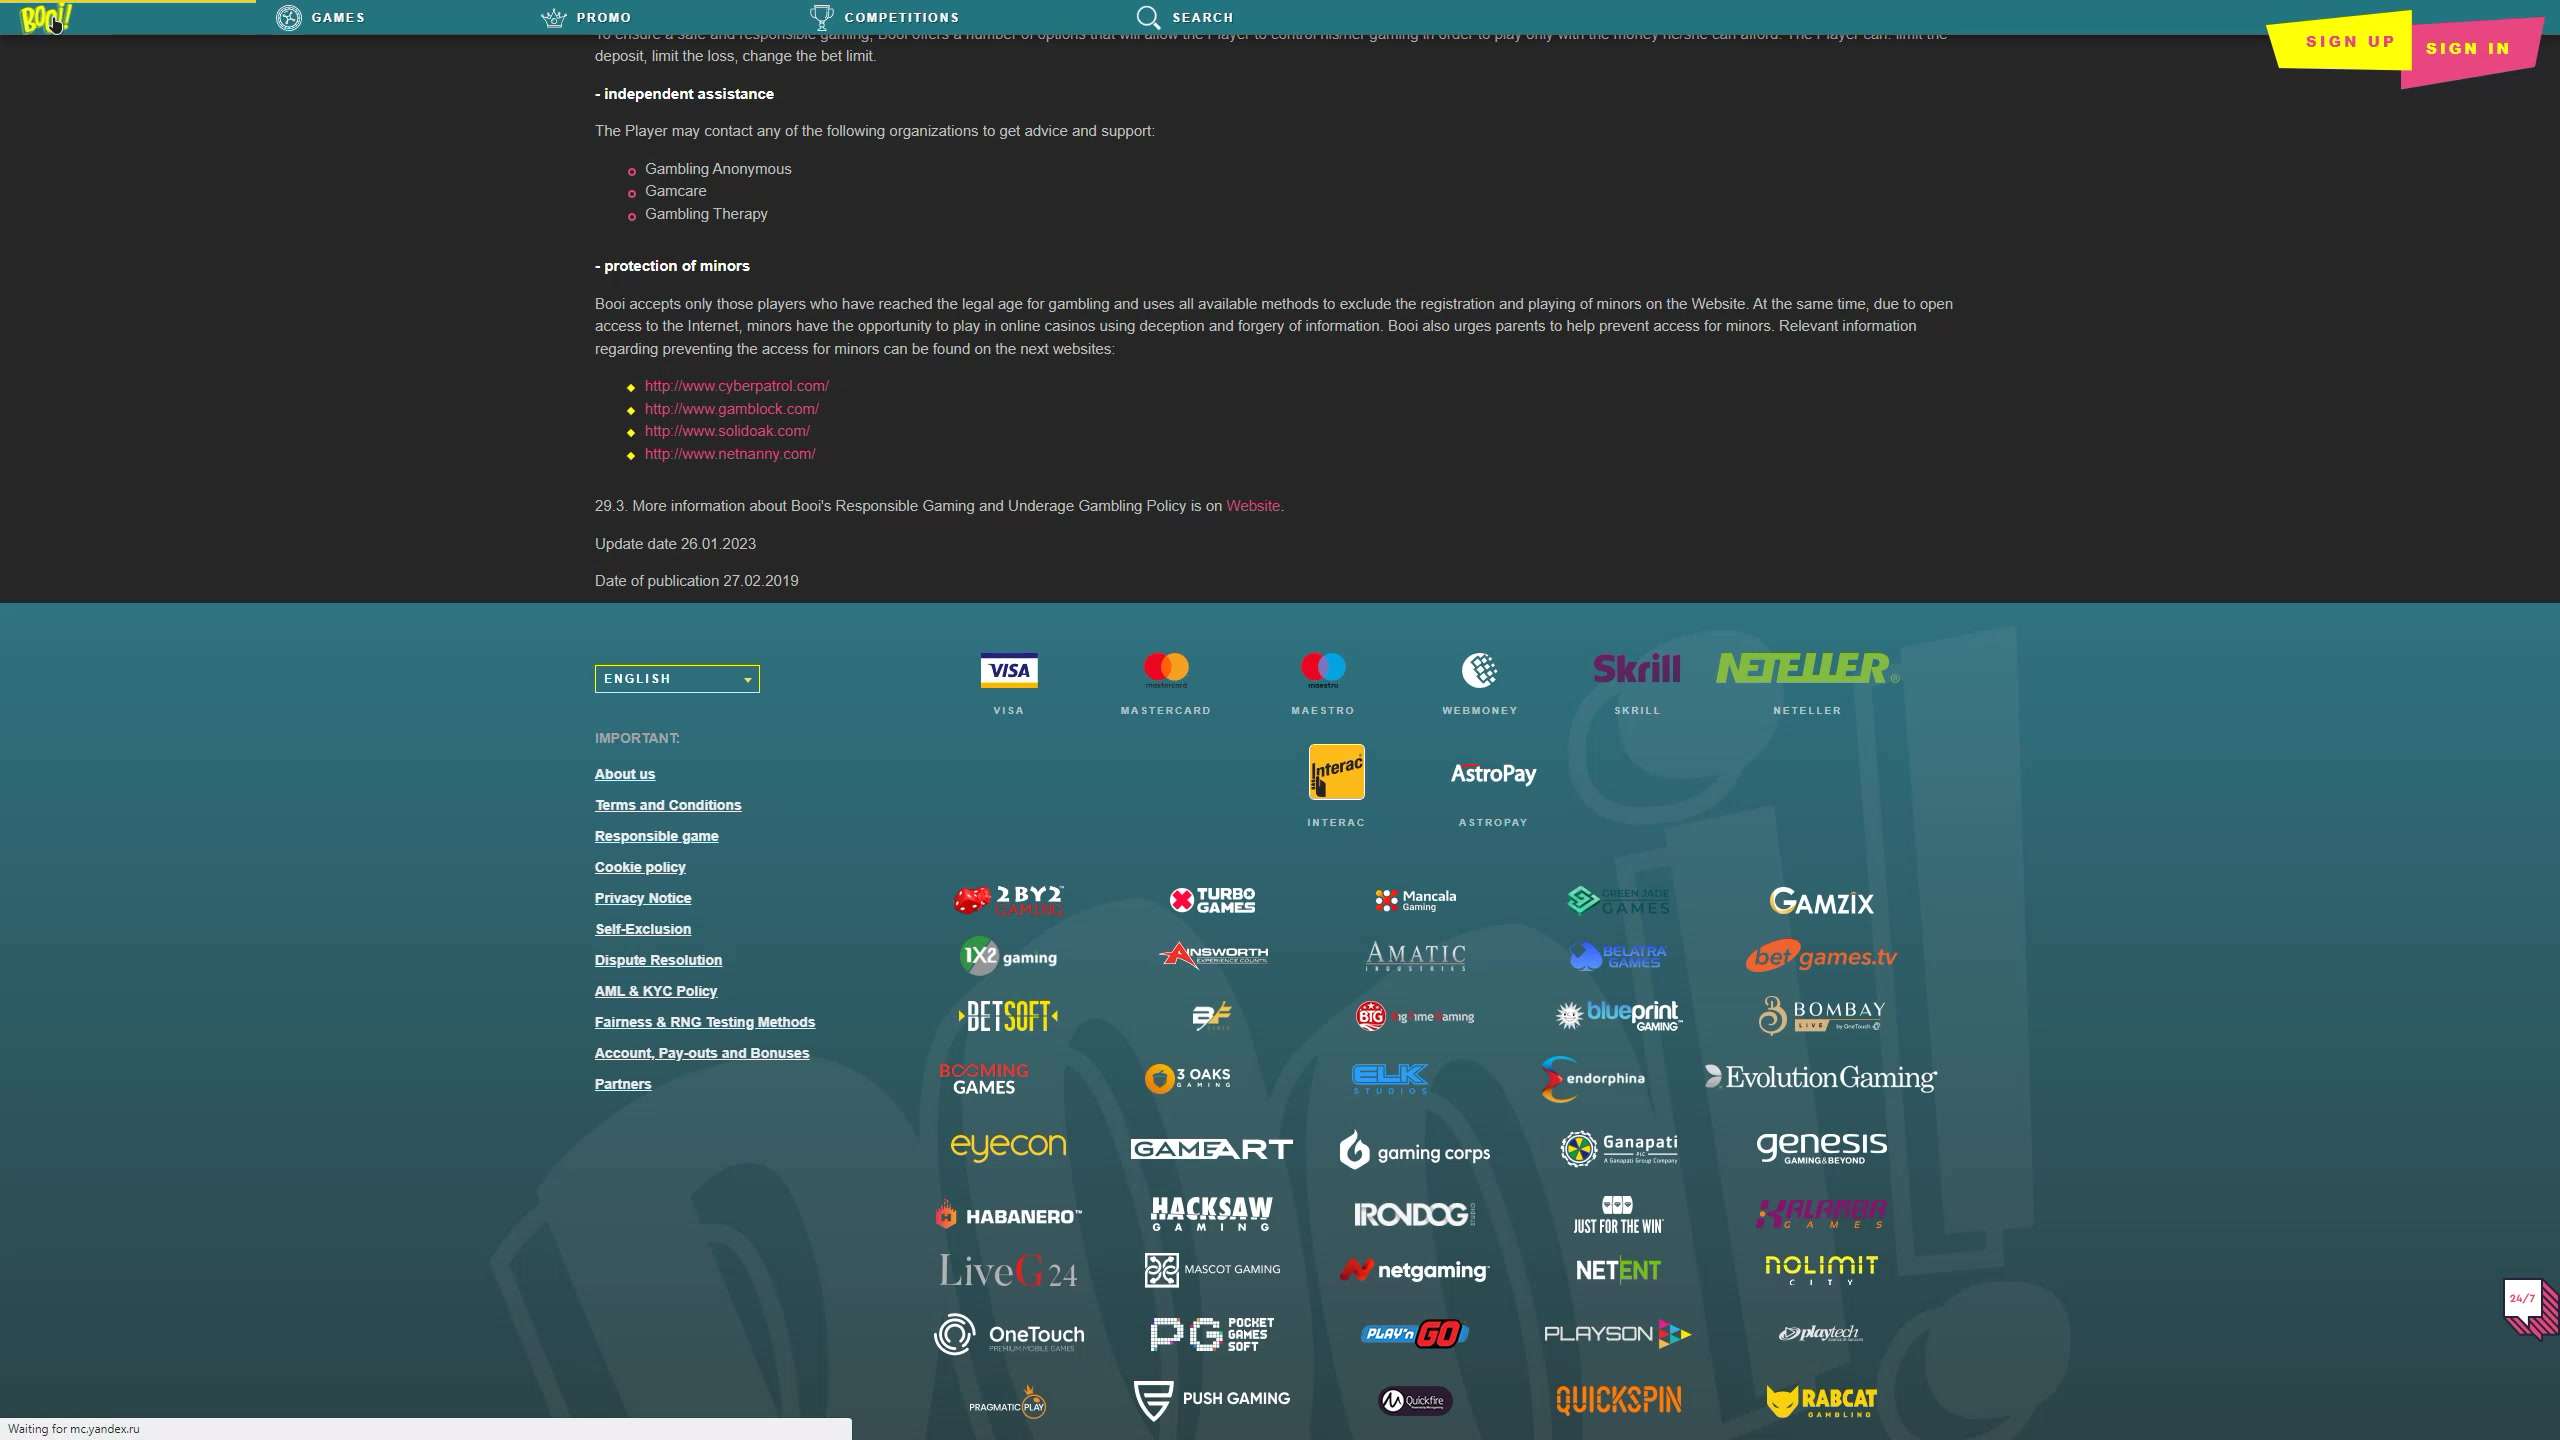Click the Skrill payment logo

[1637, 669]
